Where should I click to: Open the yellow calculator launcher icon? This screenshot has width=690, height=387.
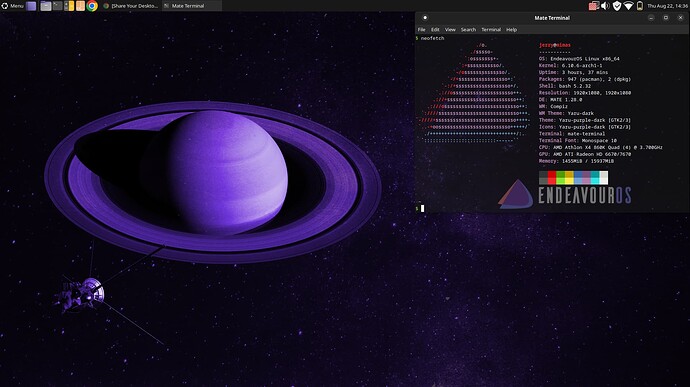(69, 6)
